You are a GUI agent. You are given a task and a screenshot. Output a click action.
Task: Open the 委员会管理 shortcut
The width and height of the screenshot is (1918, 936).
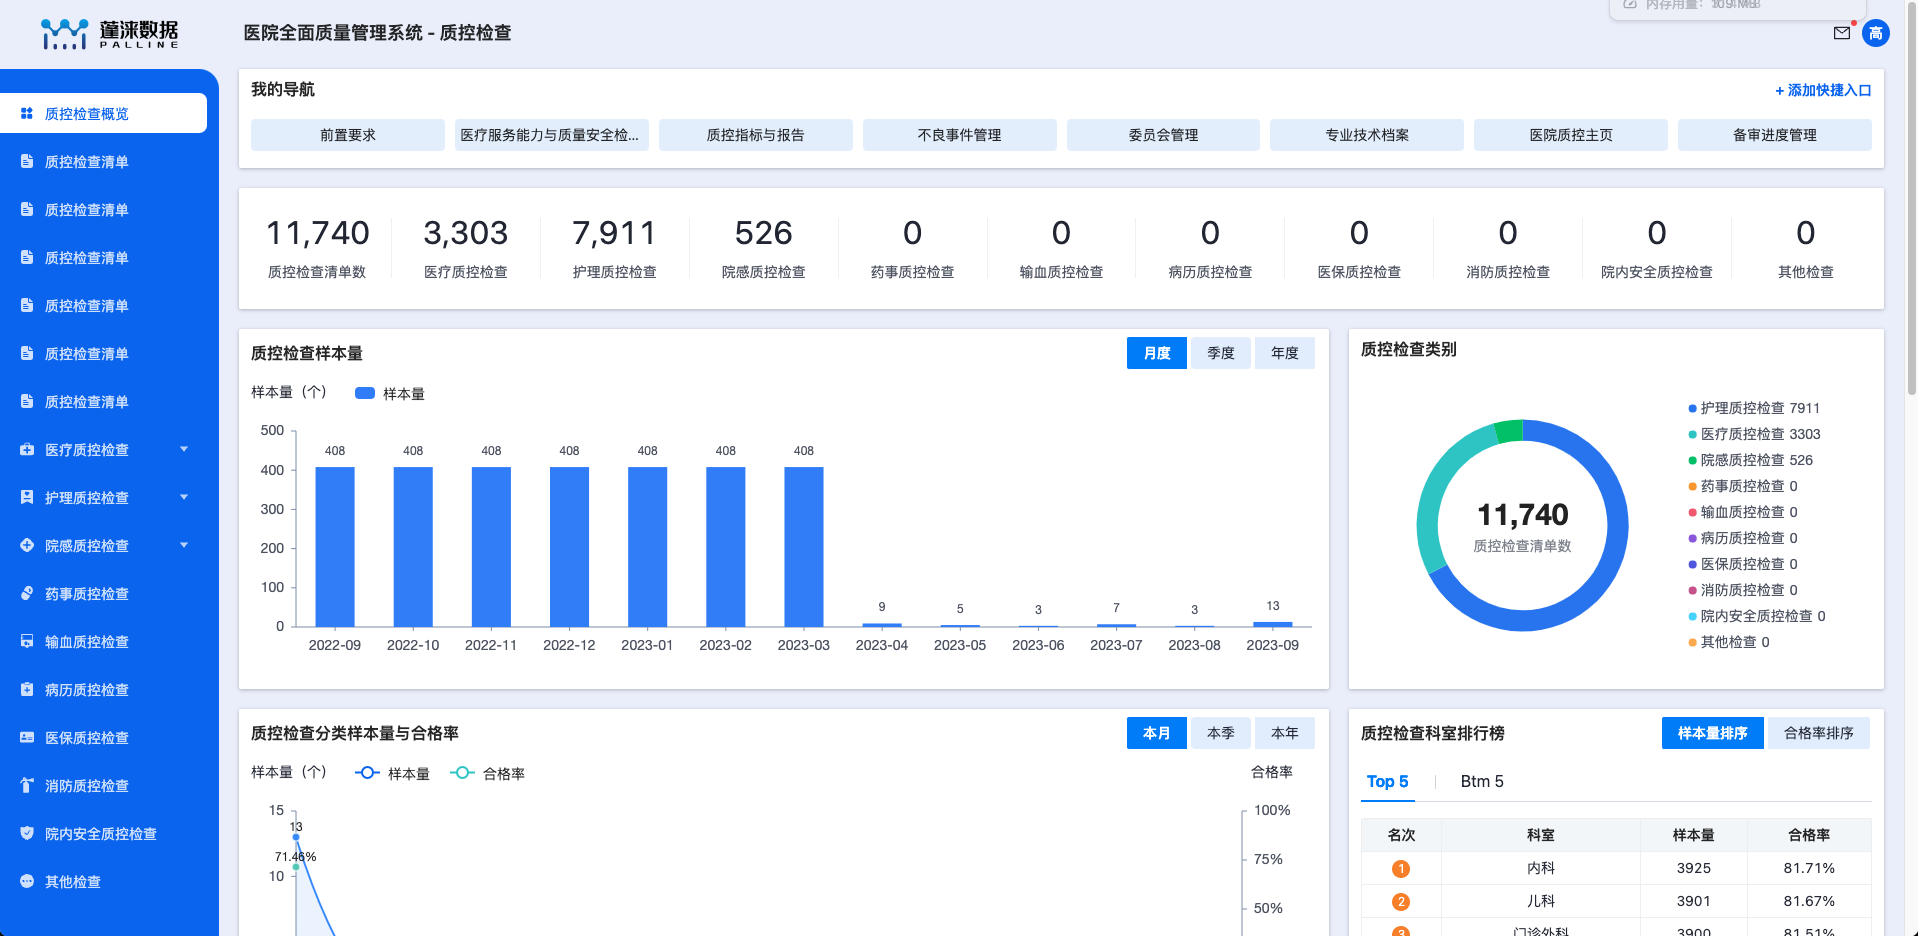1163,135
